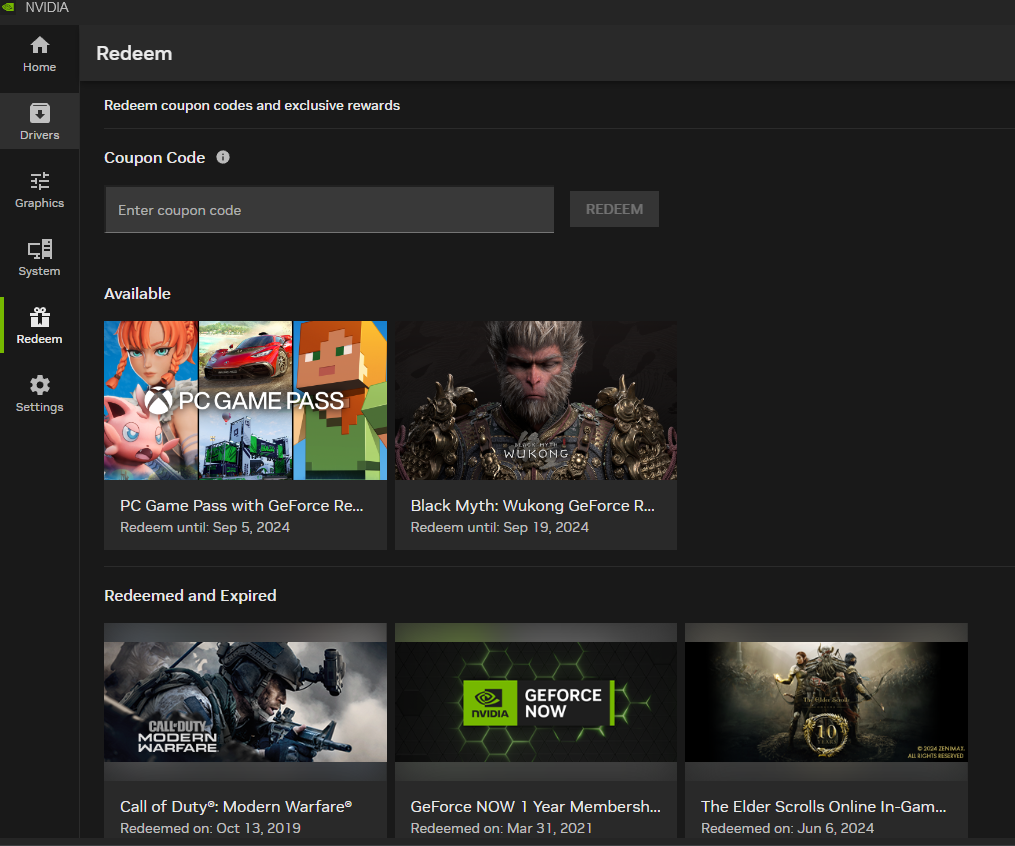Viewport: 1015px width, 846px height.
Task: Click the 'PC Game Pass with GeForce Re...' title
Action: click(241, 506)
